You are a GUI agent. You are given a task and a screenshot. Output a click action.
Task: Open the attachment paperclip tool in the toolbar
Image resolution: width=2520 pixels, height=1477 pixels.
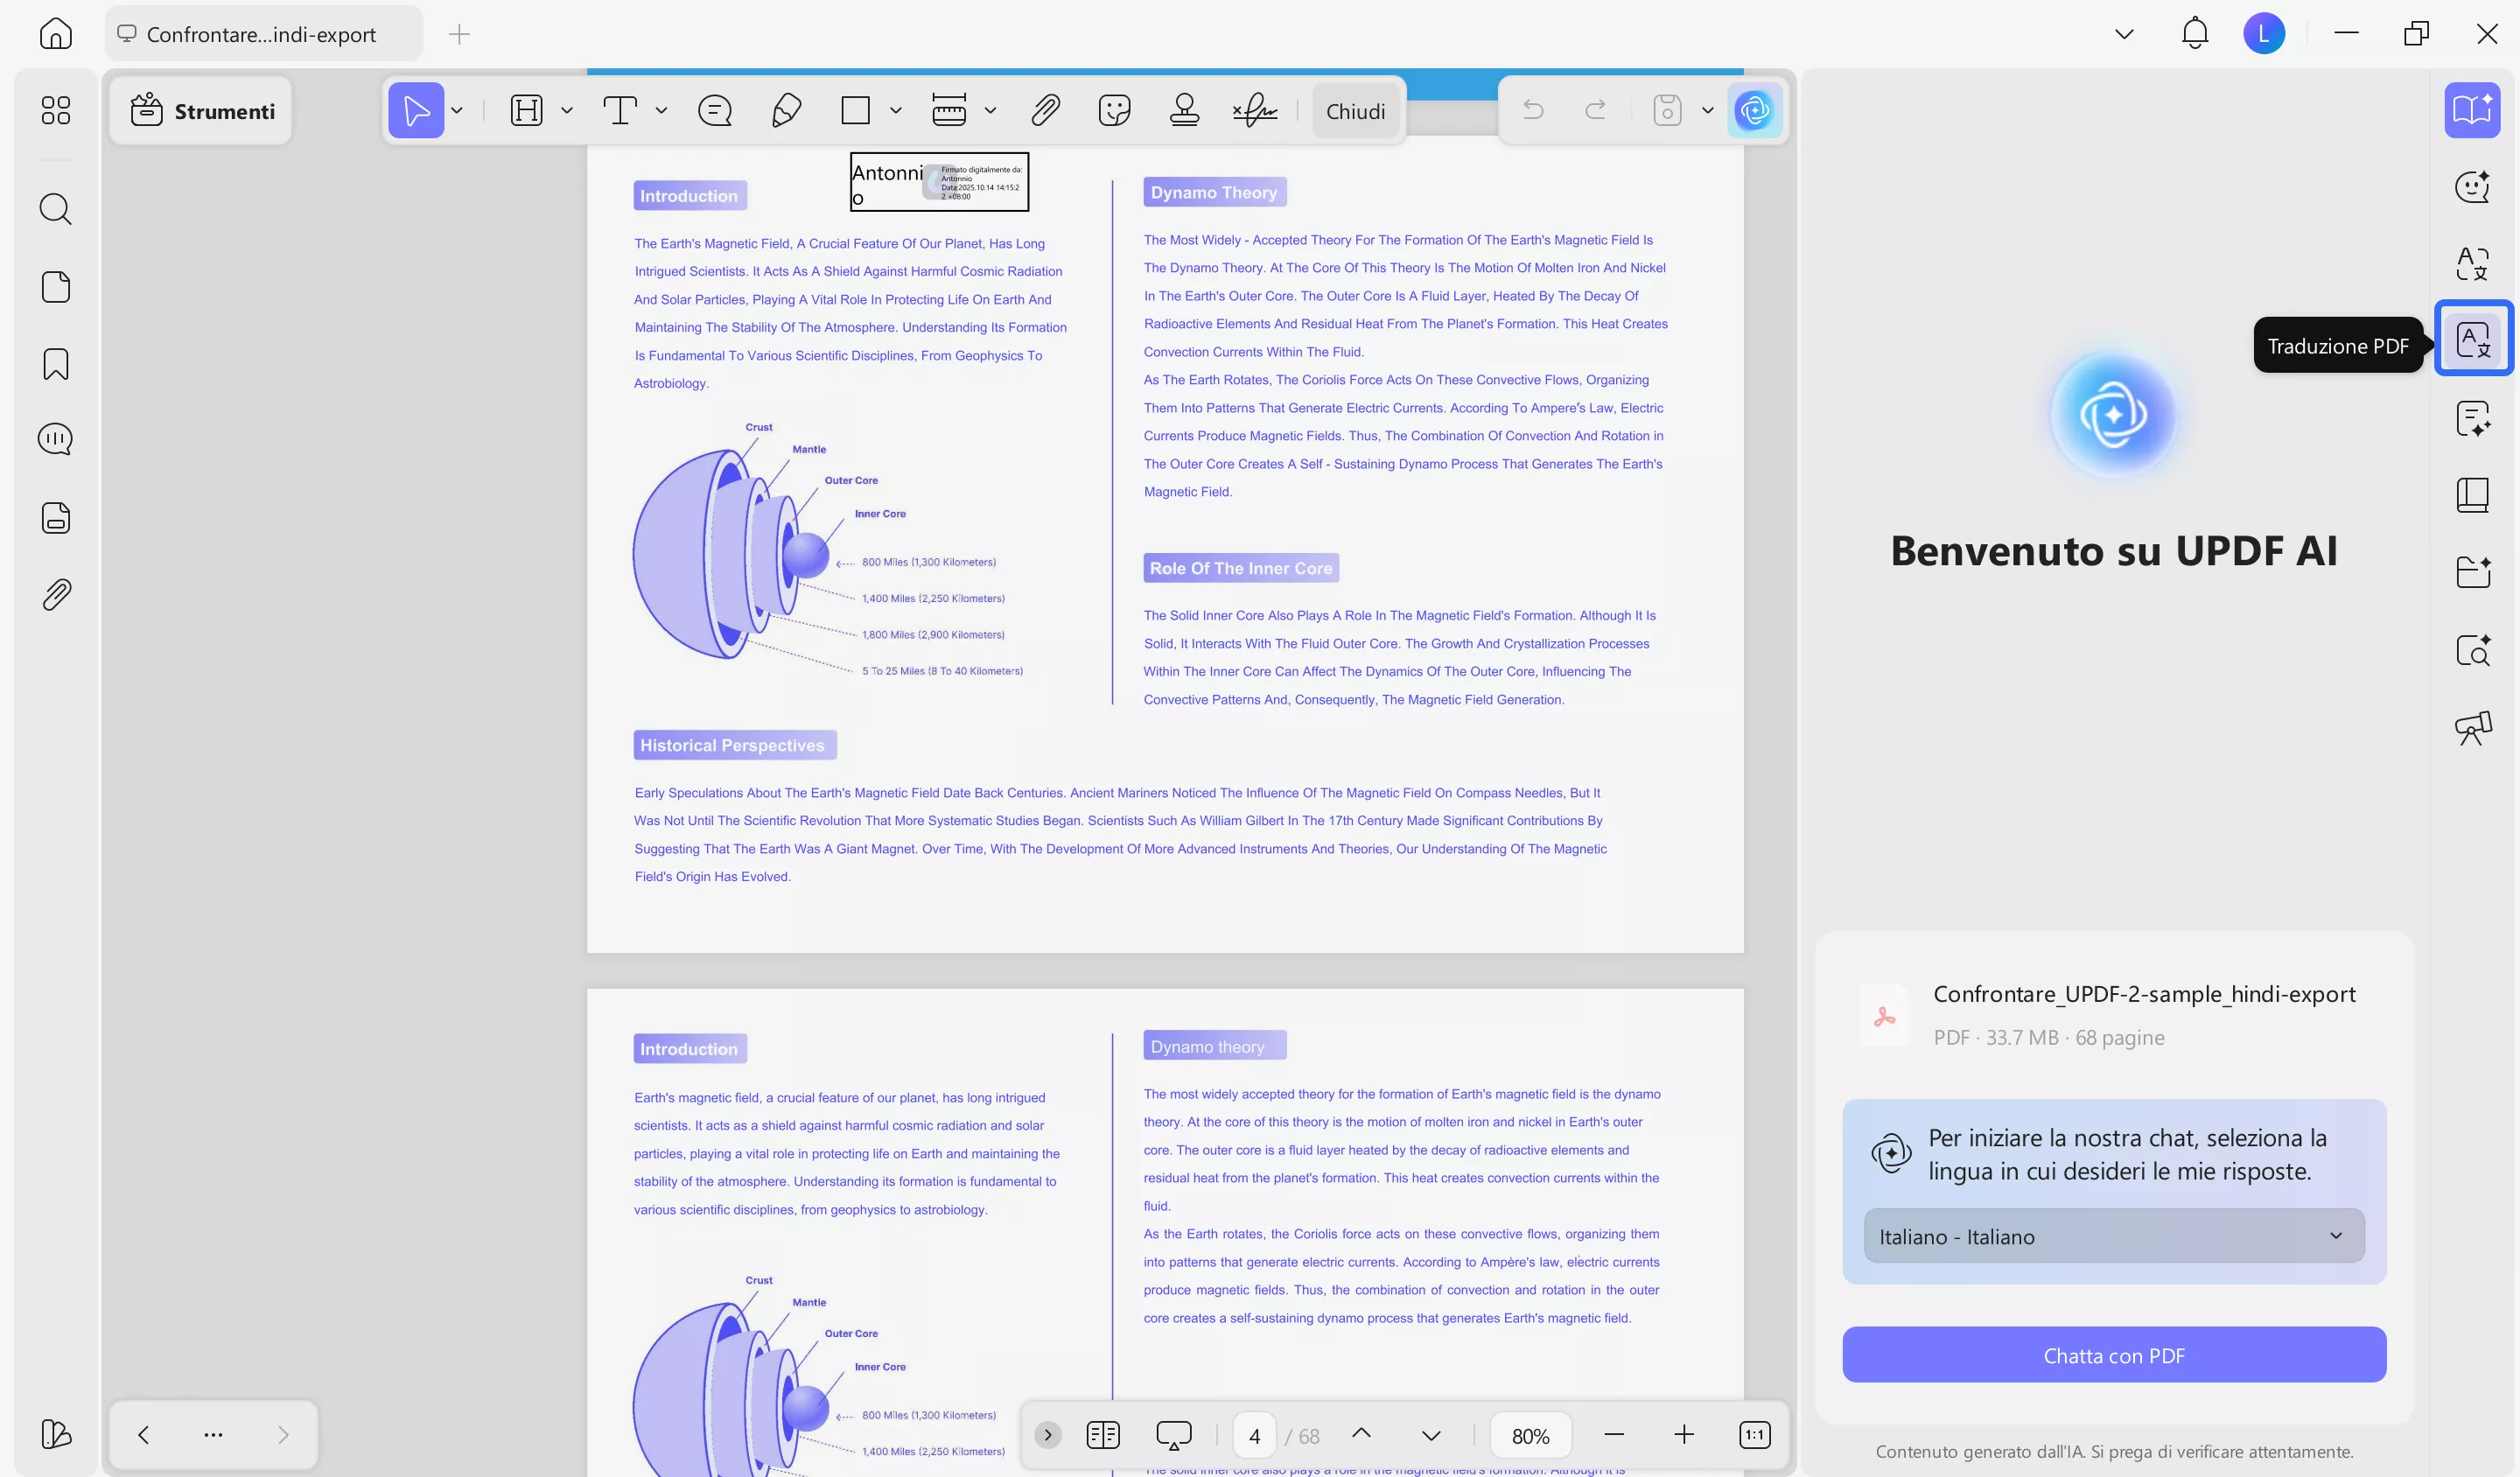point(1045,110)
